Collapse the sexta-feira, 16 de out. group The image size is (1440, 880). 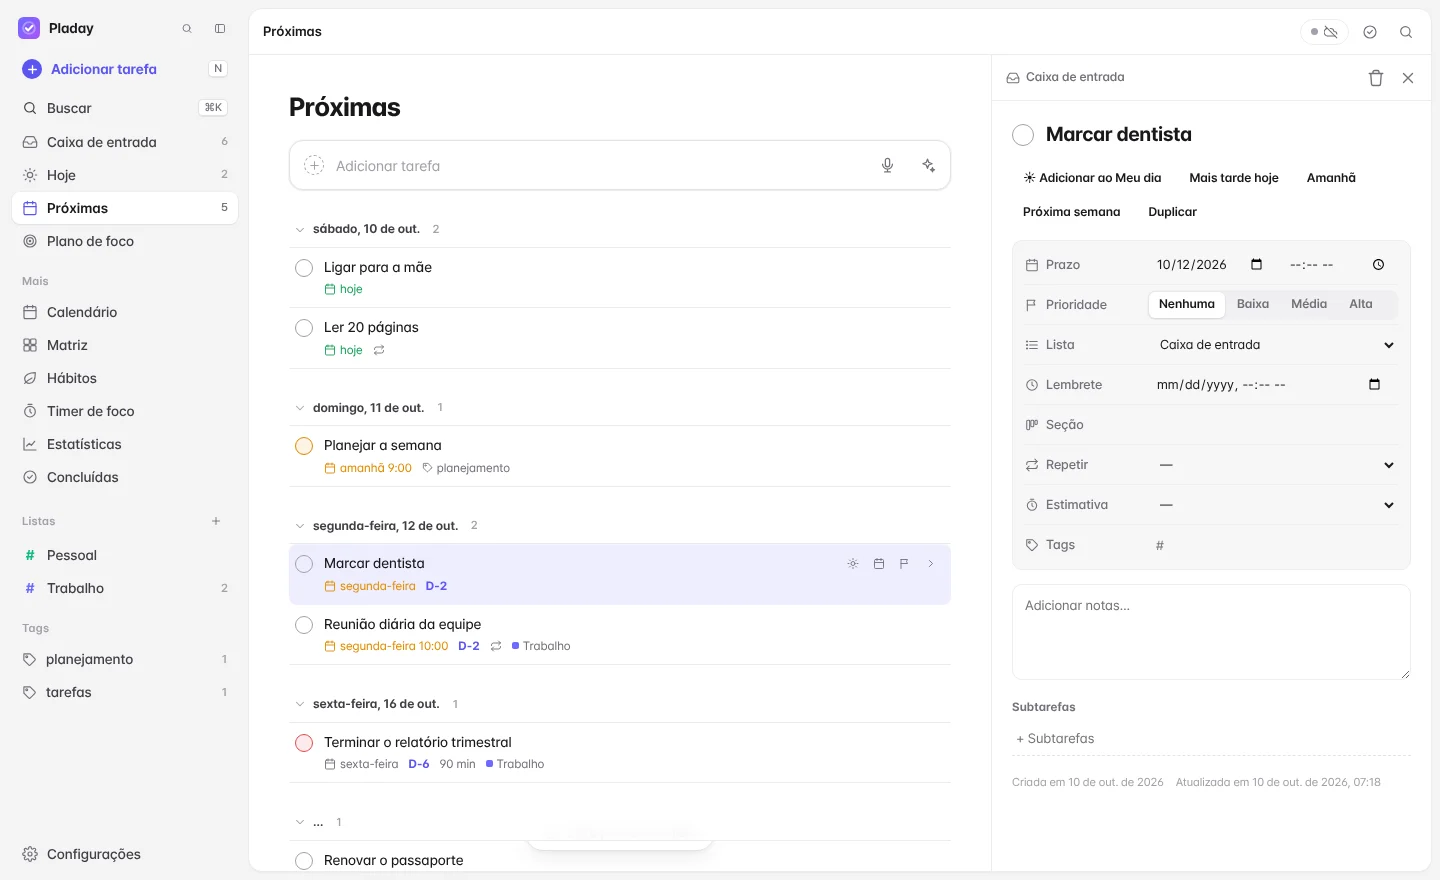click(299, 704)
